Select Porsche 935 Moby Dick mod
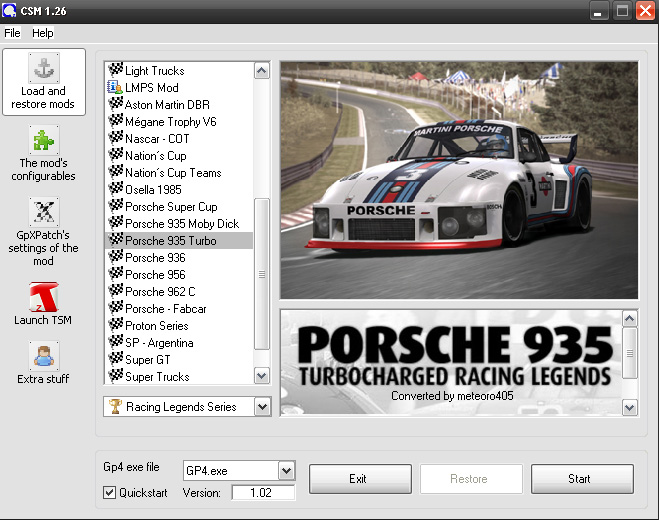The width and height of the screenshot is (659, 520). coord(179,224)
